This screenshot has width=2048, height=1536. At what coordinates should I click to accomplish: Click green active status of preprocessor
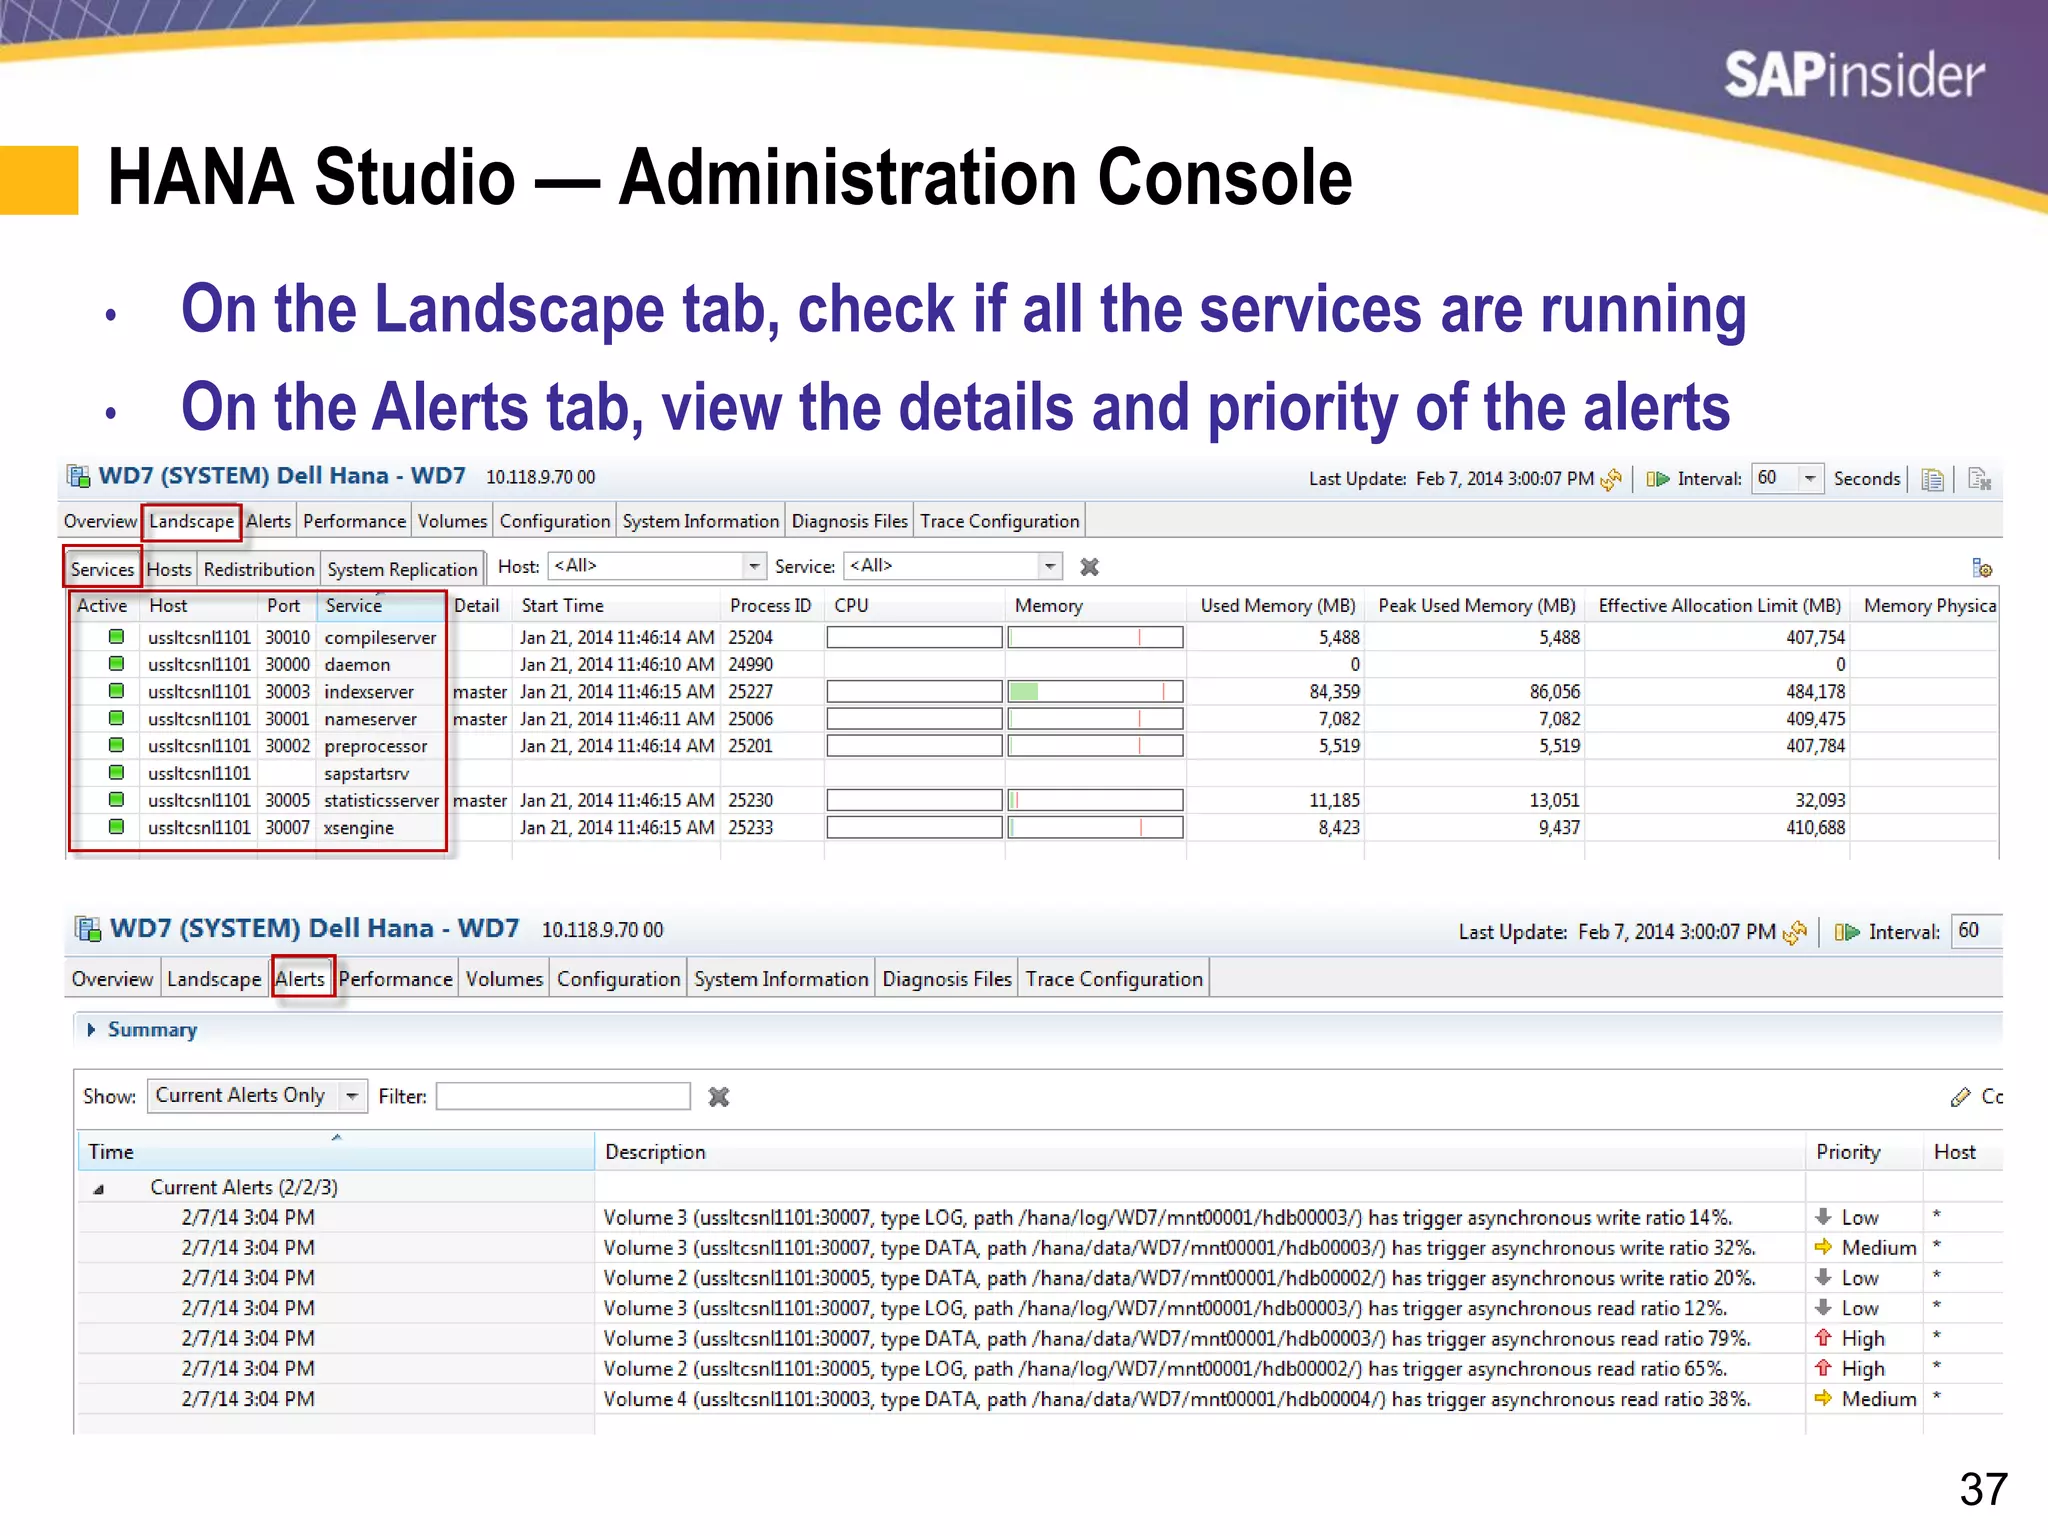116,744
